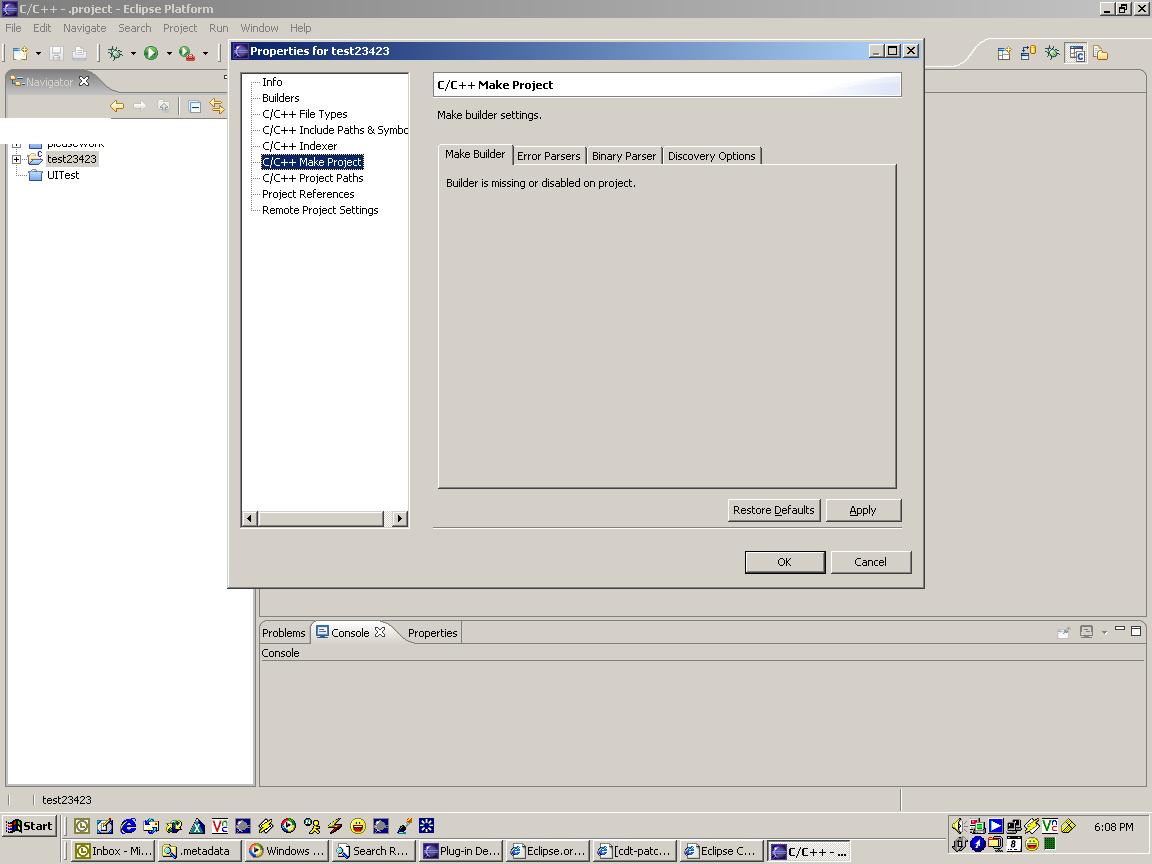Click the console display selector monitor icon

(x=1087, y=632)
